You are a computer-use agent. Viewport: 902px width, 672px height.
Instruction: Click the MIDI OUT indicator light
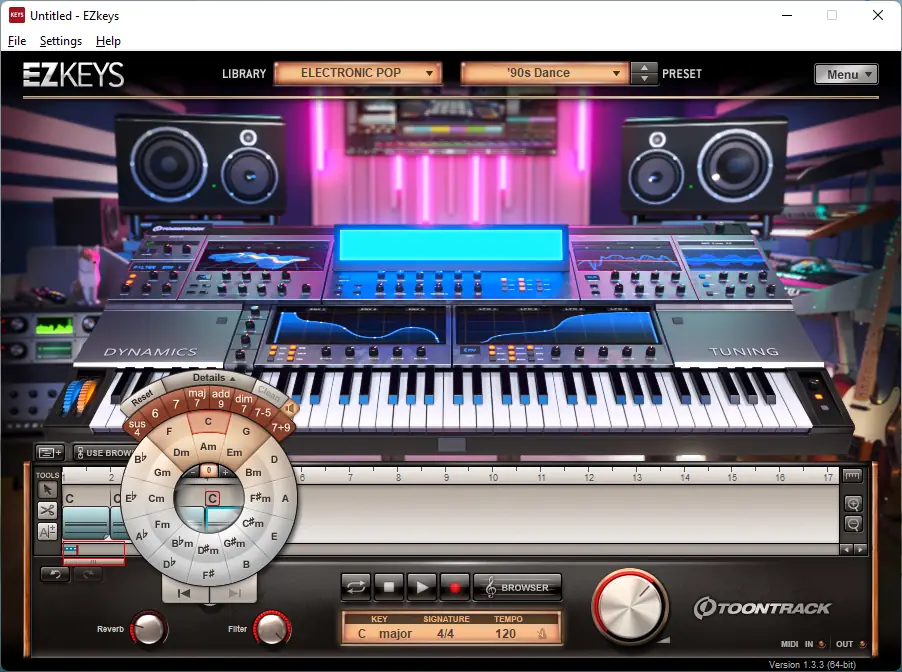click(862, 644)
